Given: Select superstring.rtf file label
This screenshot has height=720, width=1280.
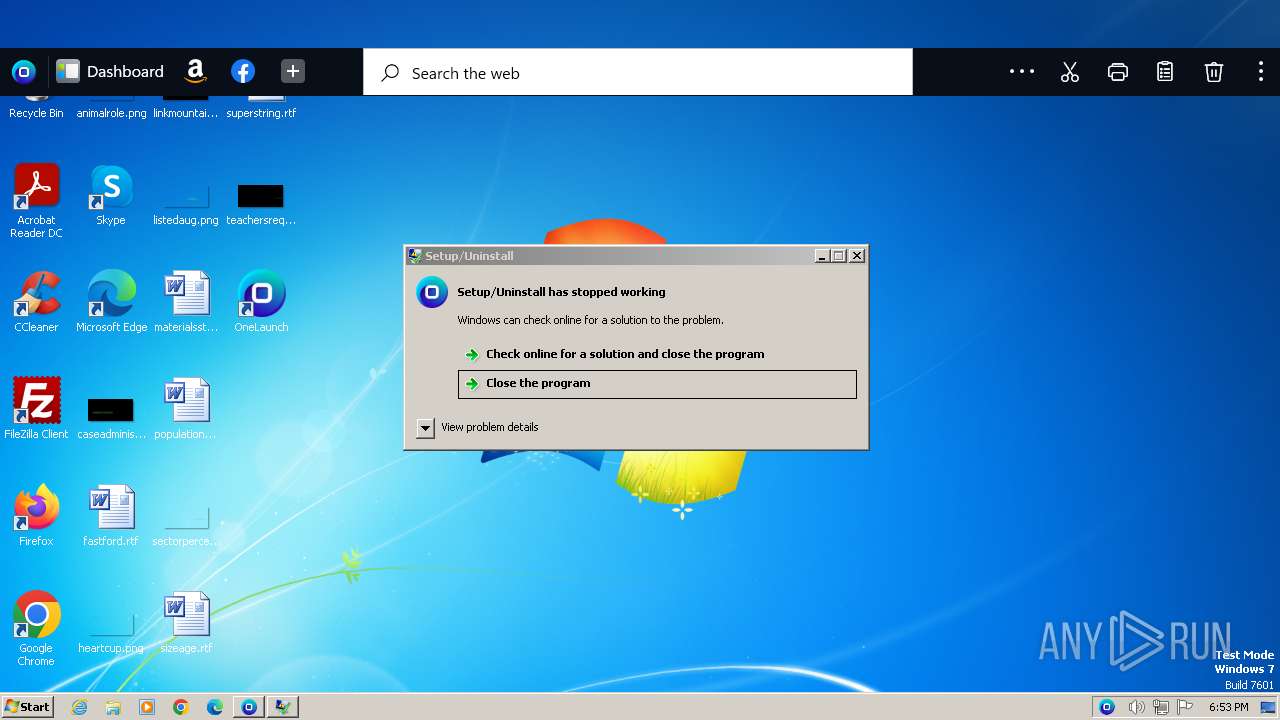Looking at the screenshot, I should [x=261, y=113].
